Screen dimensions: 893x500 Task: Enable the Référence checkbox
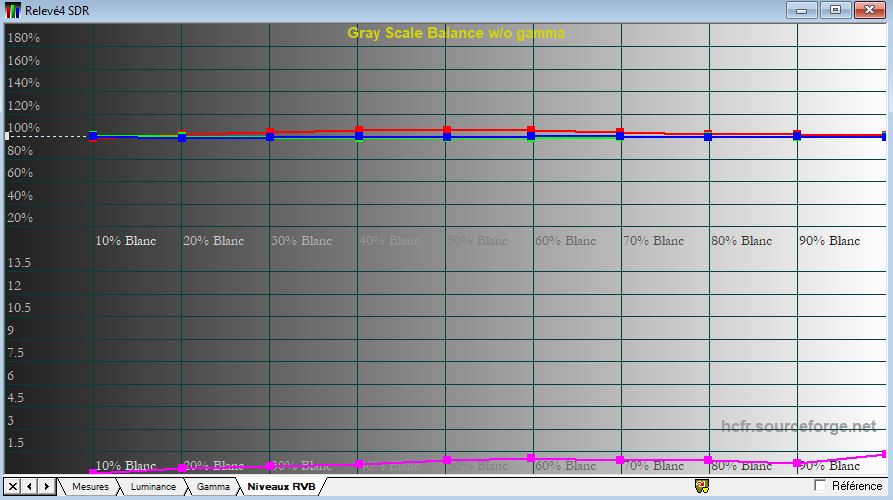click(820, 486)
